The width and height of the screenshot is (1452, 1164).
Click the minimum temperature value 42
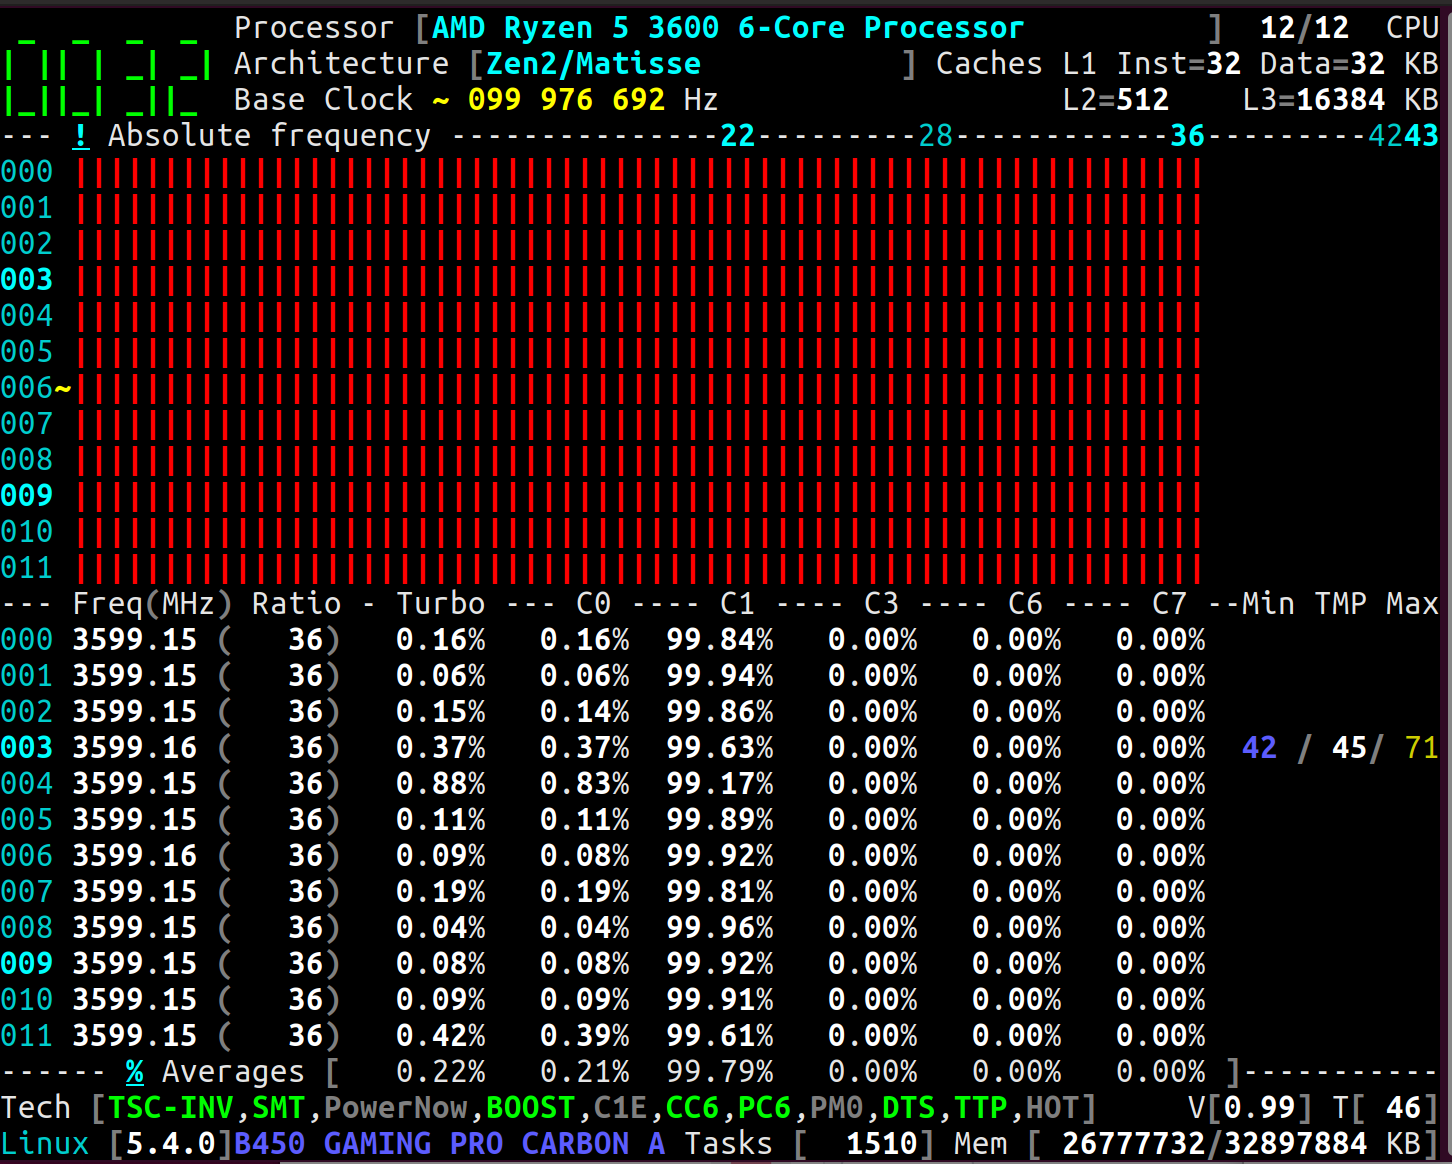(1260, 748)
